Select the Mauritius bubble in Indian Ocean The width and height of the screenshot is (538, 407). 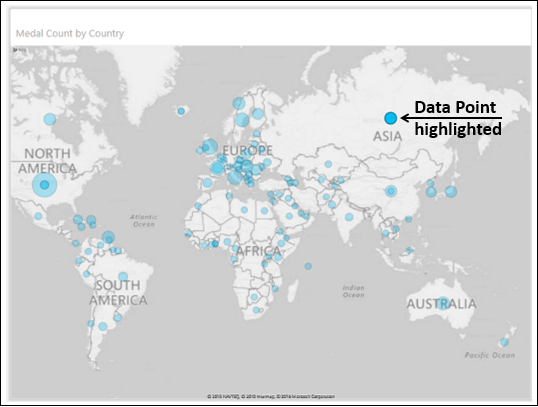click(x=308, y=266)
